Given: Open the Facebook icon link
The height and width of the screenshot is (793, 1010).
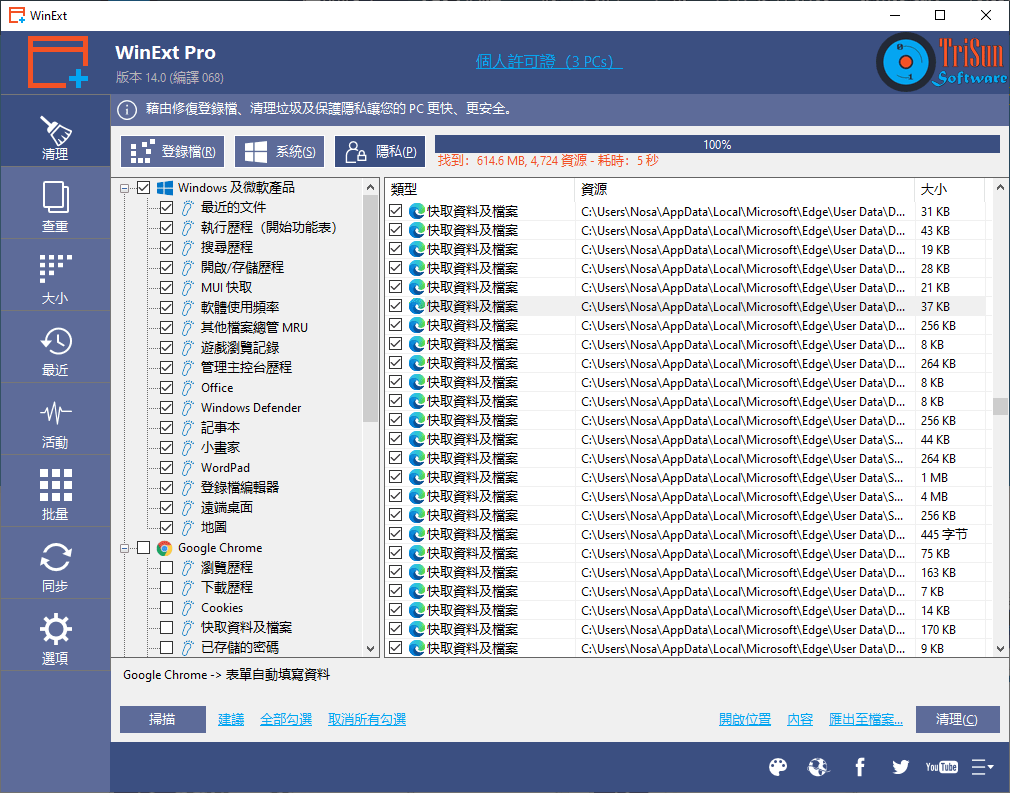Looking at the screenshot, I should tap(860, 767).
